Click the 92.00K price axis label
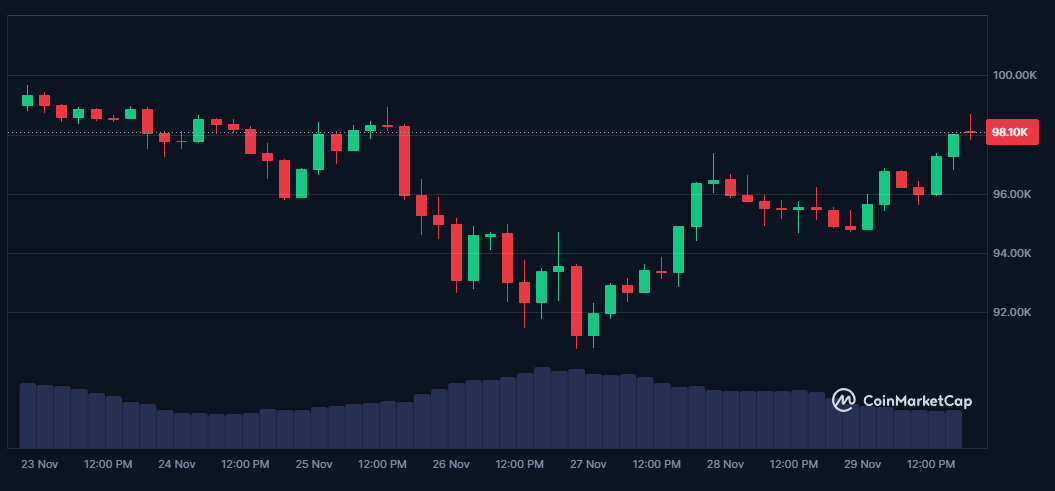 (1011, 312)
